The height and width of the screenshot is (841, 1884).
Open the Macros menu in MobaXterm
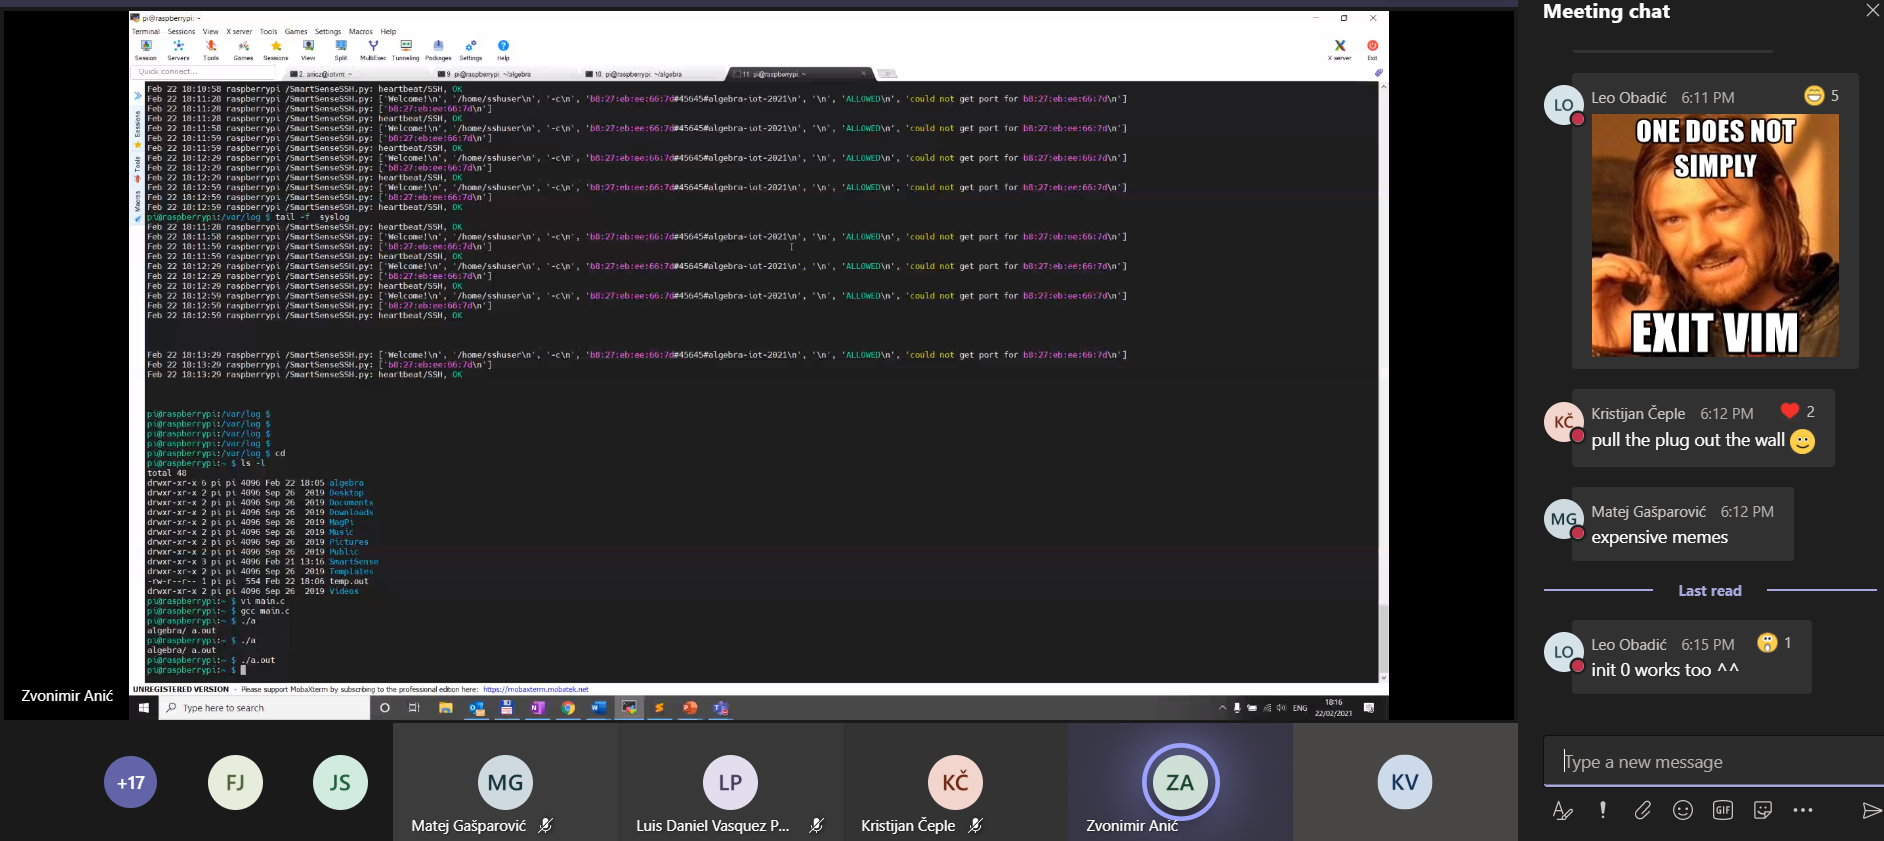coord(361,31)
